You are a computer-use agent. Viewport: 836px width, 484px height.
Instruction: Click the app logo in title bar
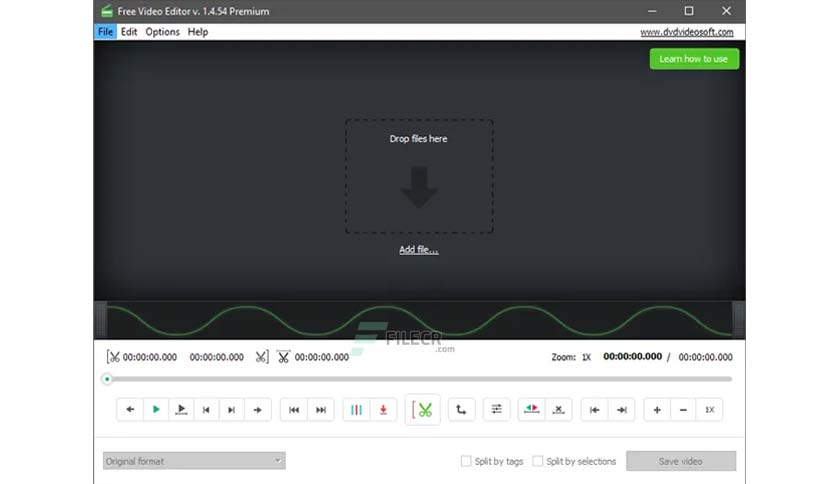pyautogui.click(x=107, y=11)
